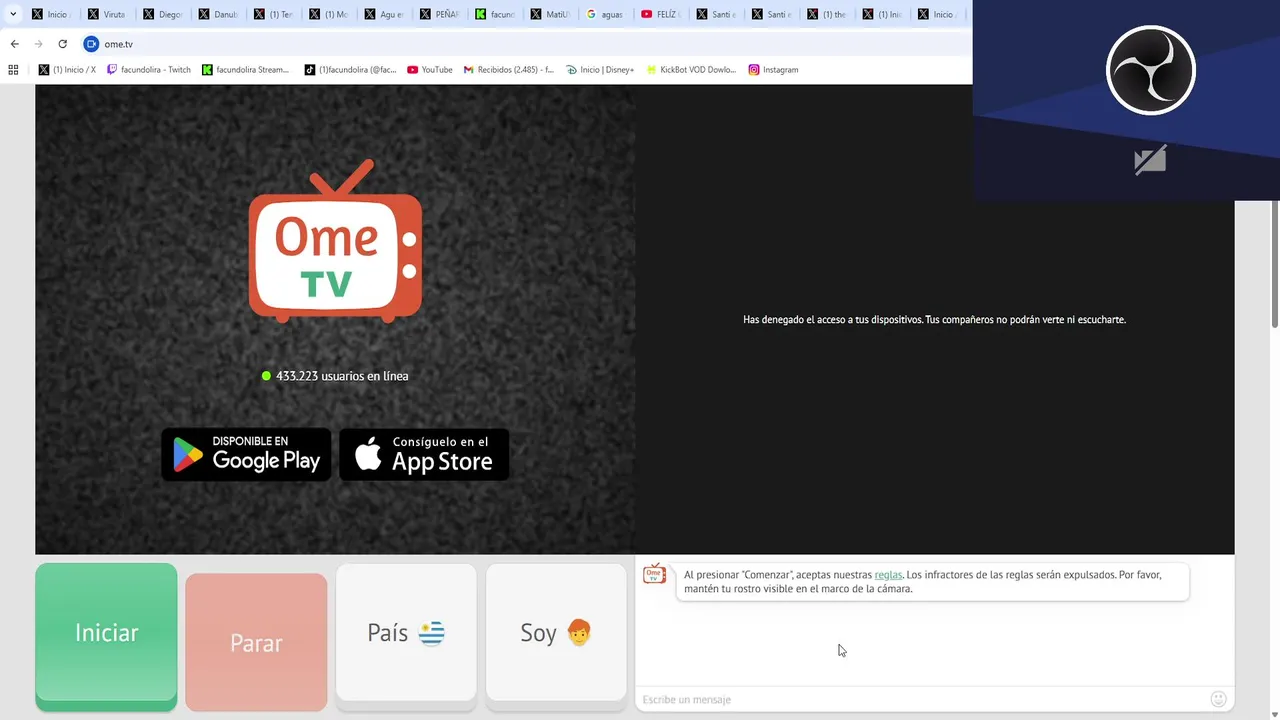1280x720 pixels.
Task: Open the facundolira Stream... Kick bookmark
Action: [246, 70]
